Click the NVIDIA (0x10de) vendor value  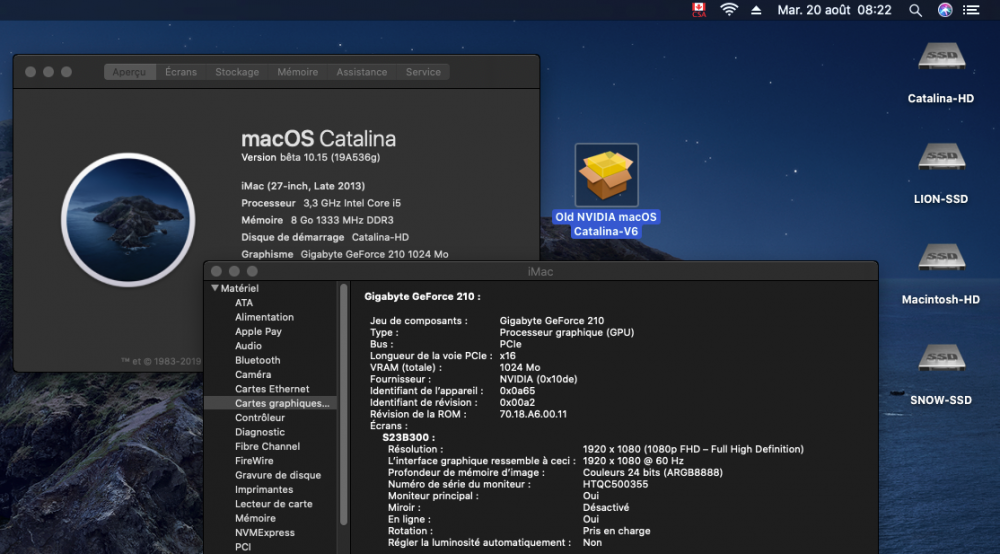(x=538, y=379)
